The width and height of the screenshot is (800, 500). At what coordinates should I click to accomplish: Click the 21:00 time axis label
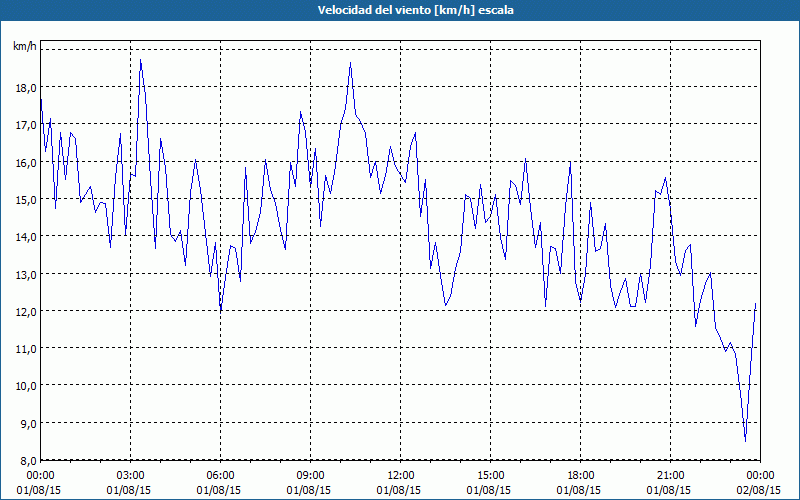click(x=670, y=476)
